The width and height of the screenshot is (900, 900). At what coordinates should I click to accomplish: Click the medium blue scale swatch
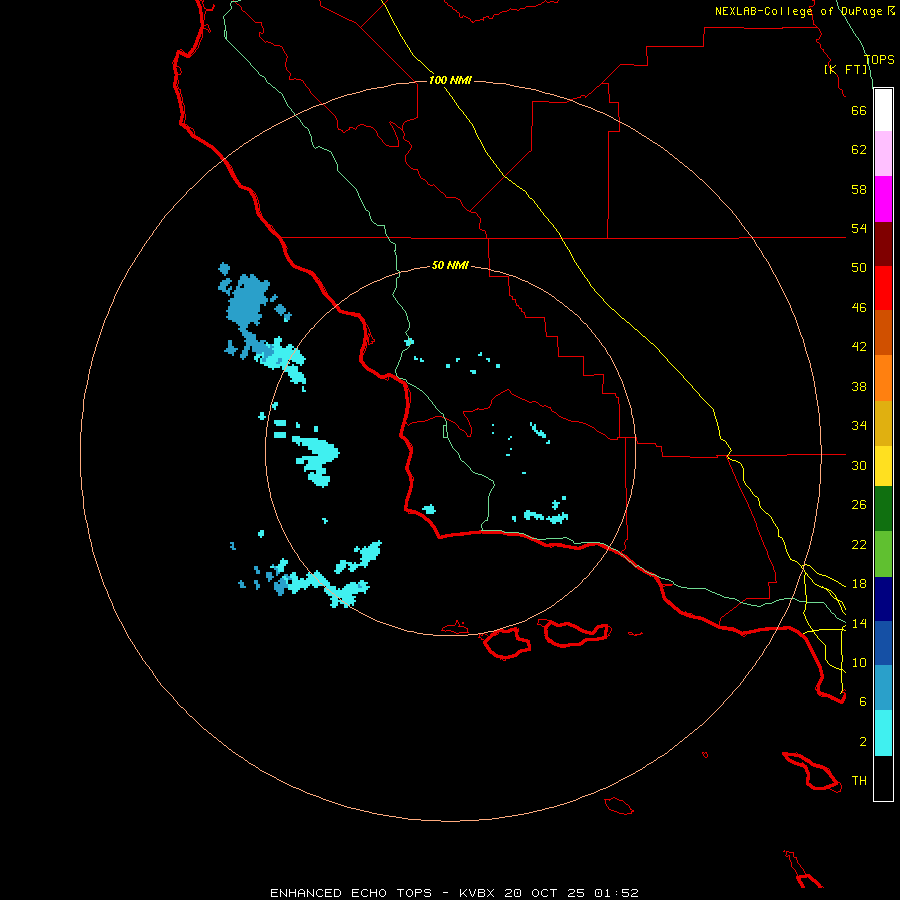883,643
